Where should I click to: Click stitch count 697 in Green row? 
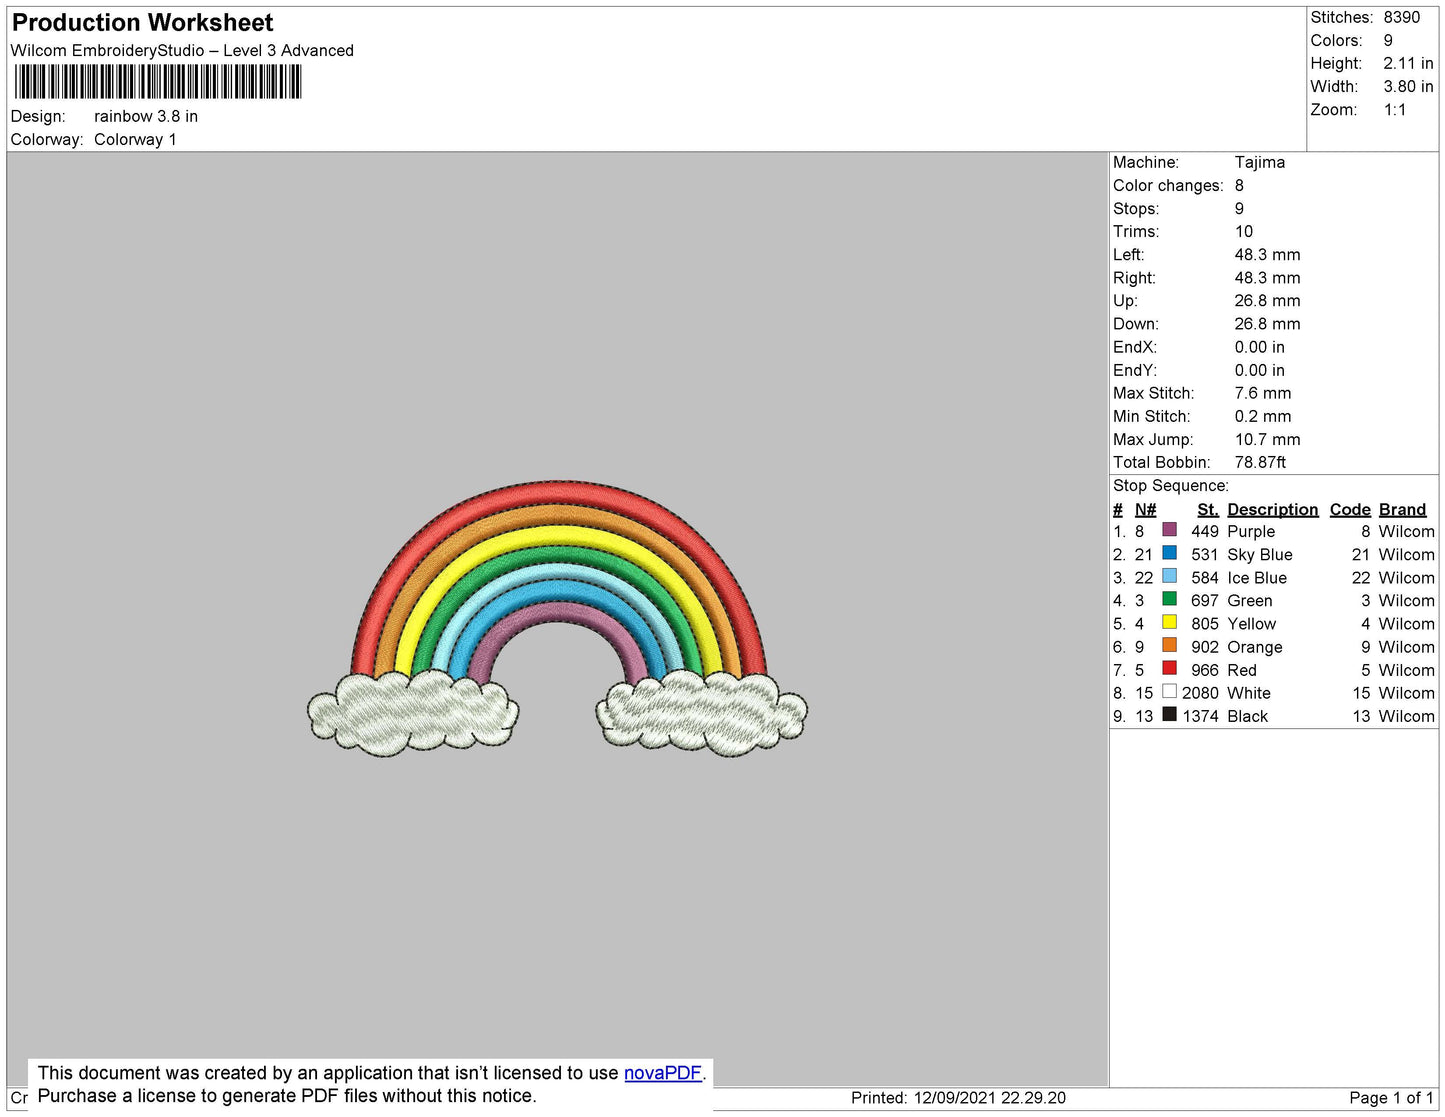(x=1204, y=600)
